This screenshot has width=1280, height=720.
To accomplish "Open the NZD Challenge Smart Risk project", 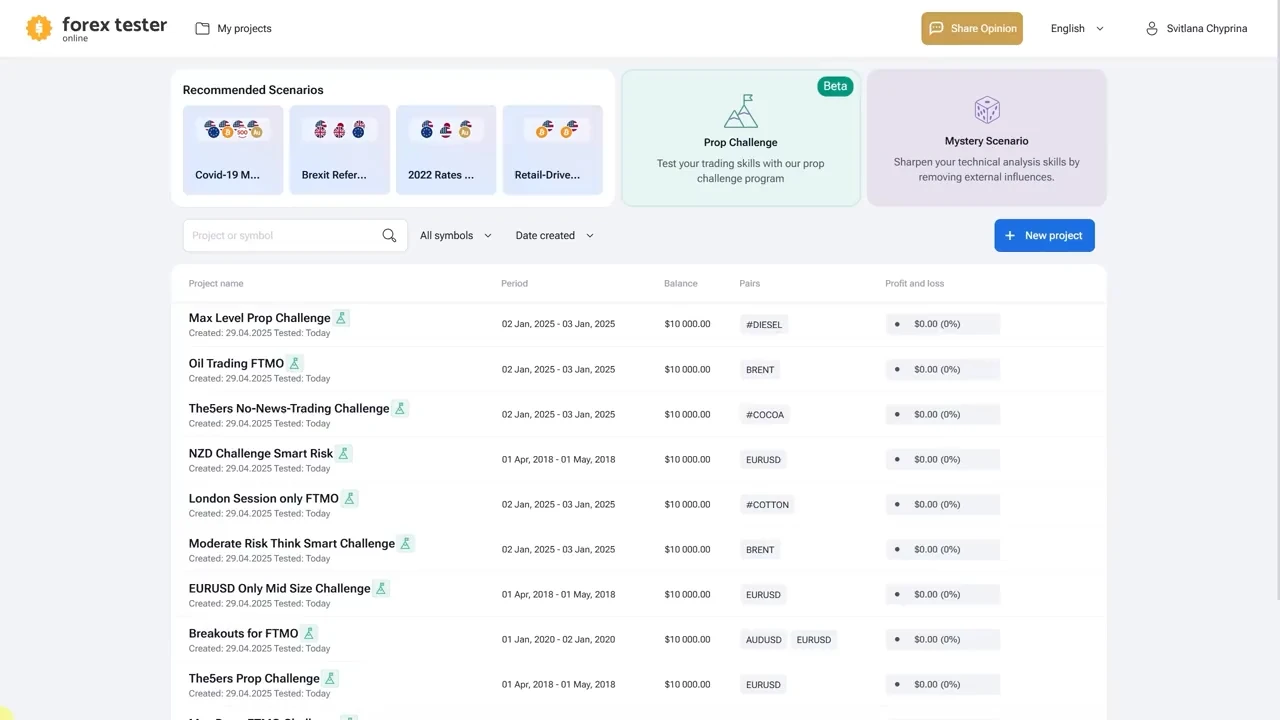I will click(x=260, y=454).
